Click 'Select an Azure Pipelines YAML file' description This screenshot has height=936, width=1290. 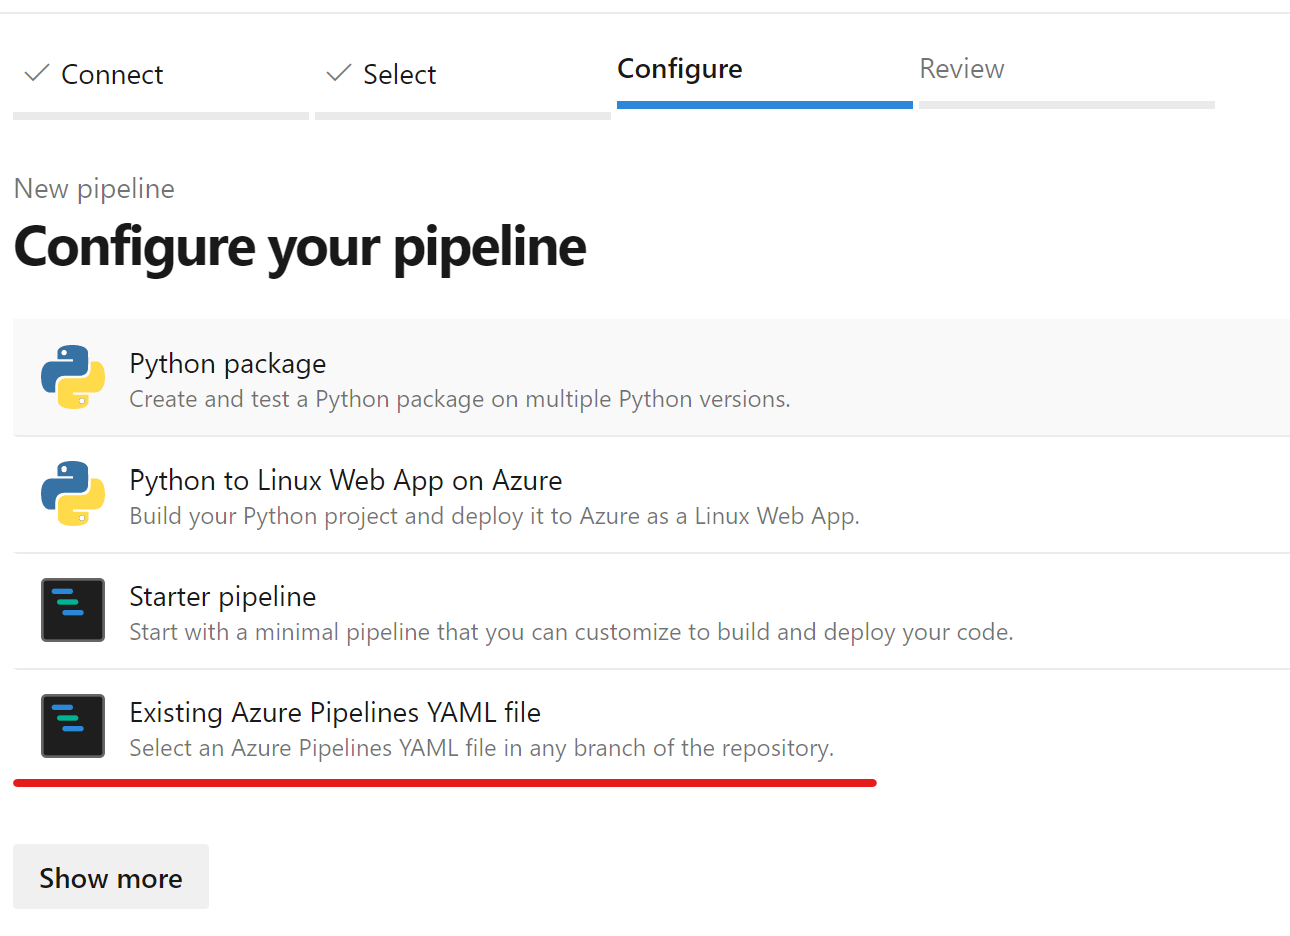[482, 748]
